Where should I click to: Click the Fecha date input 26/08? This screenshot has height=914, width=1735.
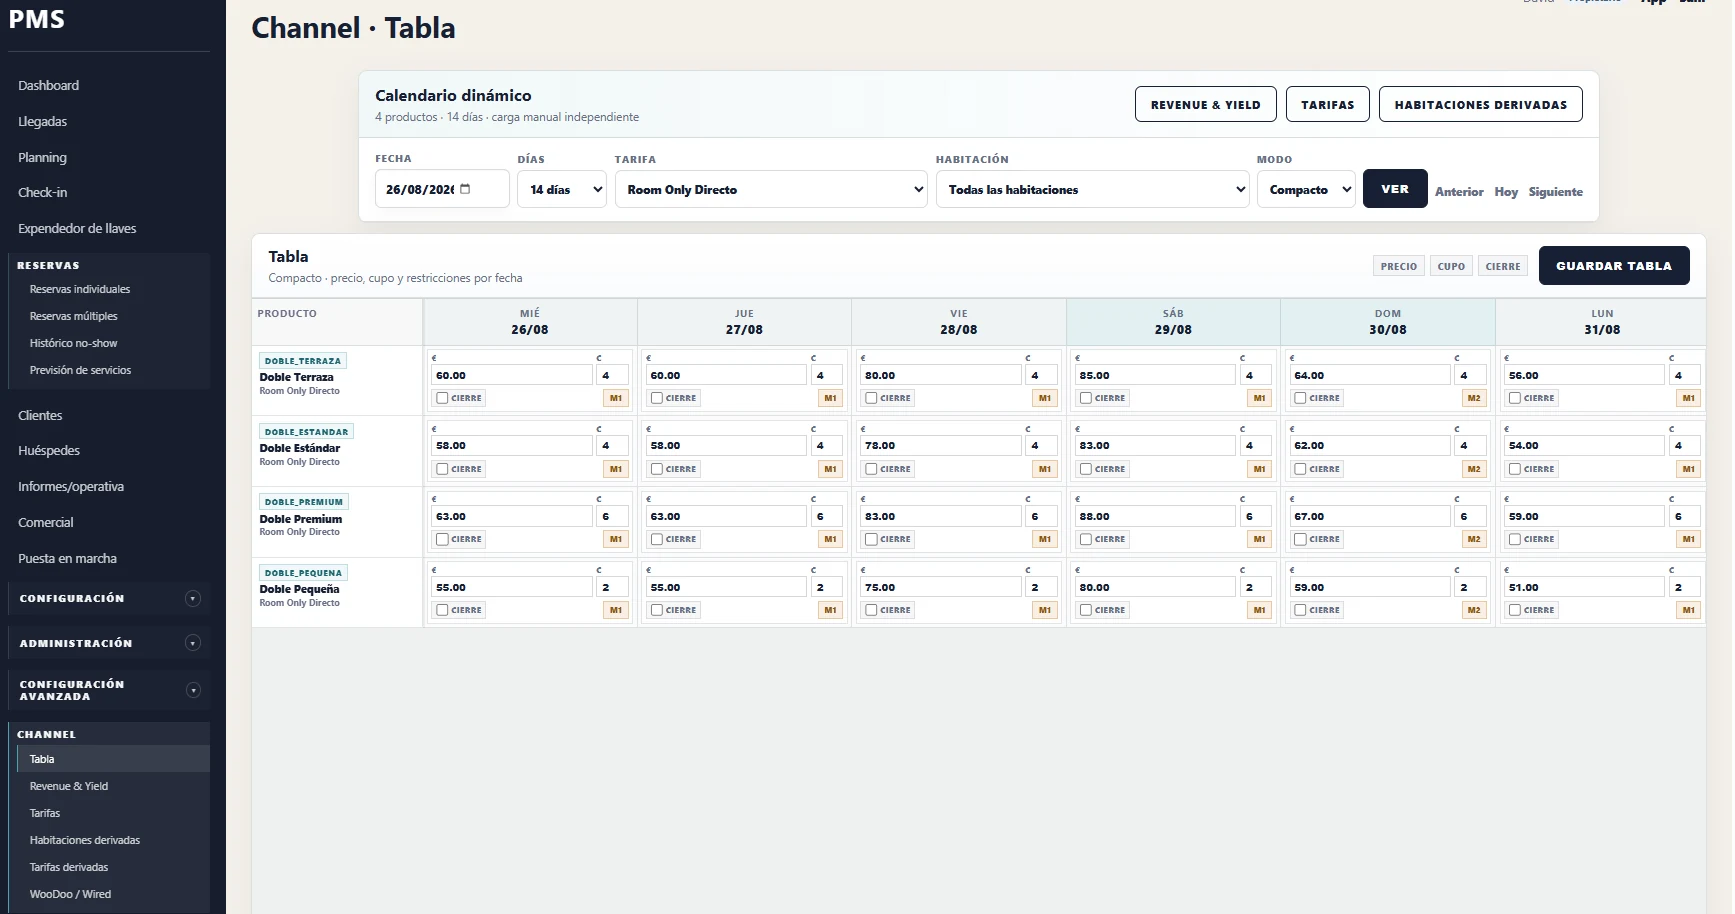442,189
